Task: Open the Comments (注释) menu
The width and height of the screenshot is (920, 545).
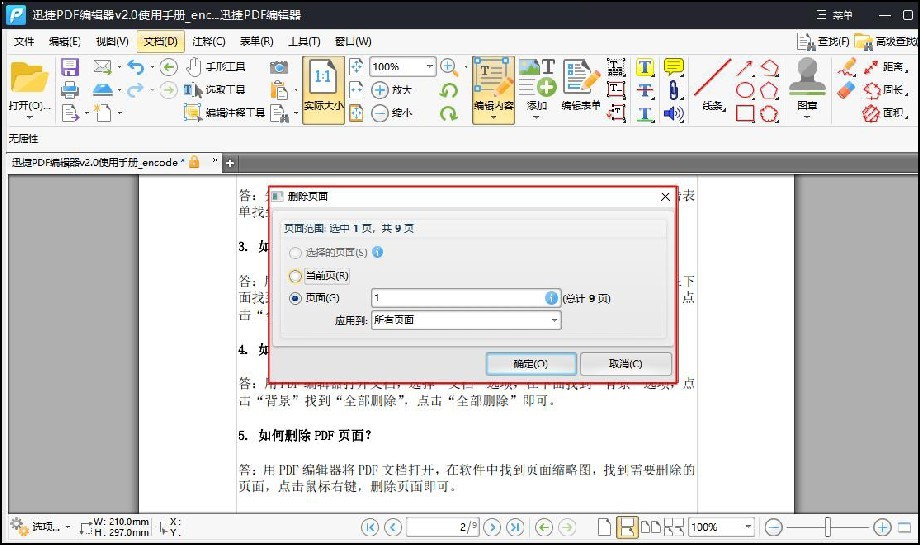Action: (209, 42)
